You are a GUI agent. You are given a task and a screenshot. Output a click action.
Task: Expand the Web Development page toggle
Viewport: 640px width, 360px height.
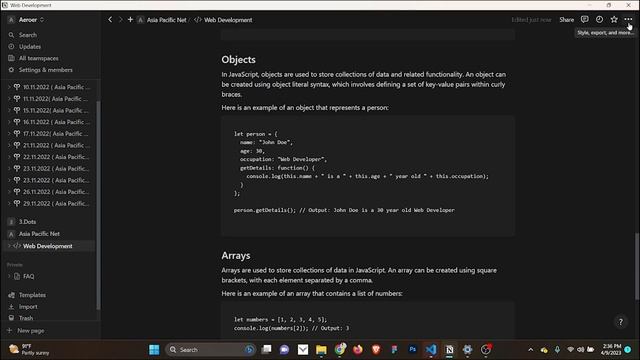(x=9, y=246)
